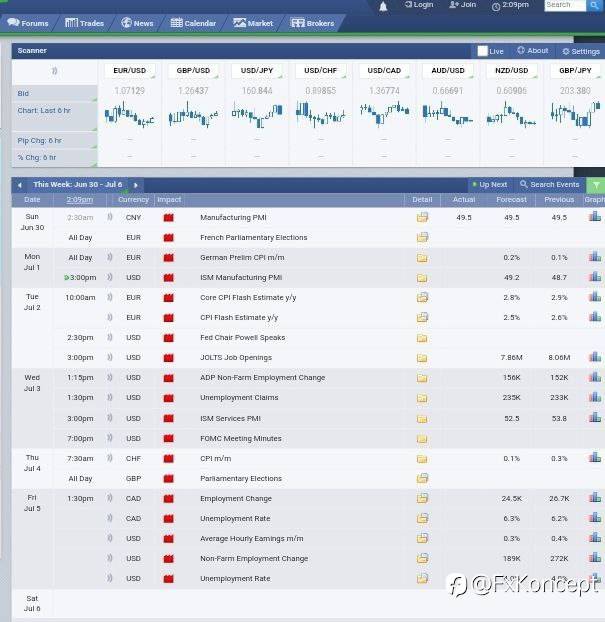
Task: Open graph icon for Non-Farm Employment Change
Action: pos(595,558)
